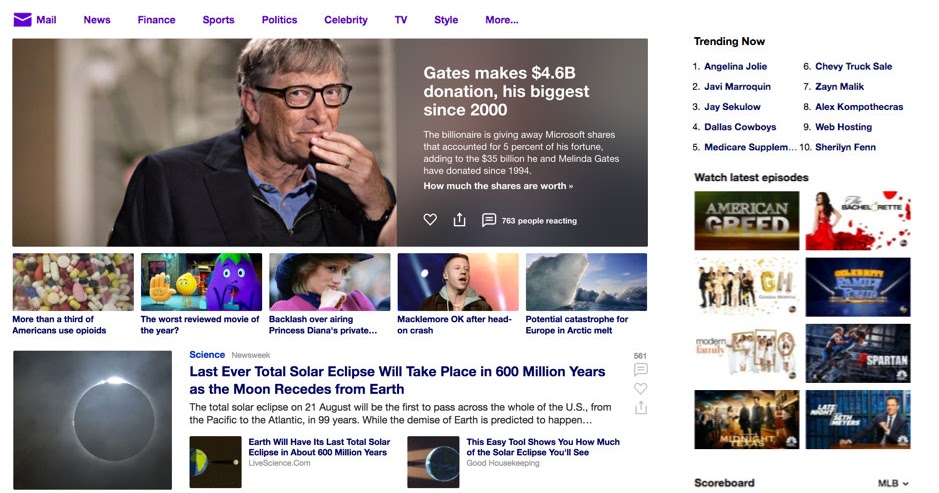The width and height of the screenshot is (939, 493).
Task: Open Macklemore story thumbnail
Action: tap(458, 282)
